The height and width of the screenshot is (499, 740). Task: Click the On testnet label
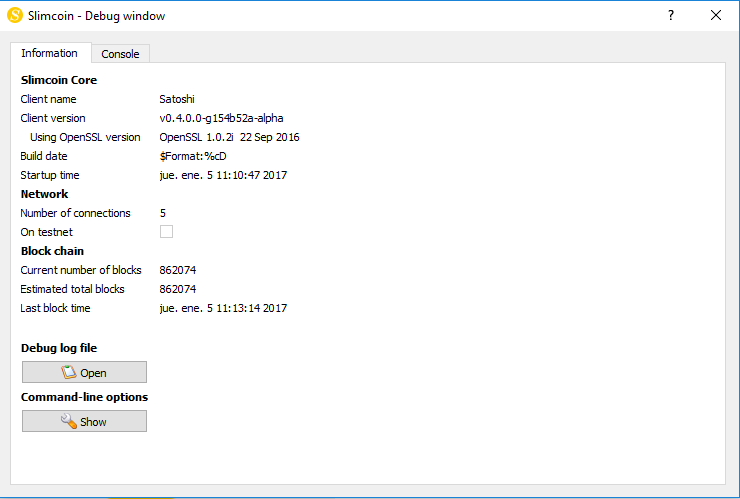click(47, 232)
